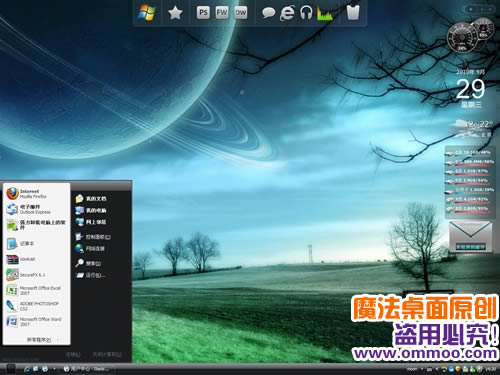Click the Windows logo icon in top dock

click(147, 13)
